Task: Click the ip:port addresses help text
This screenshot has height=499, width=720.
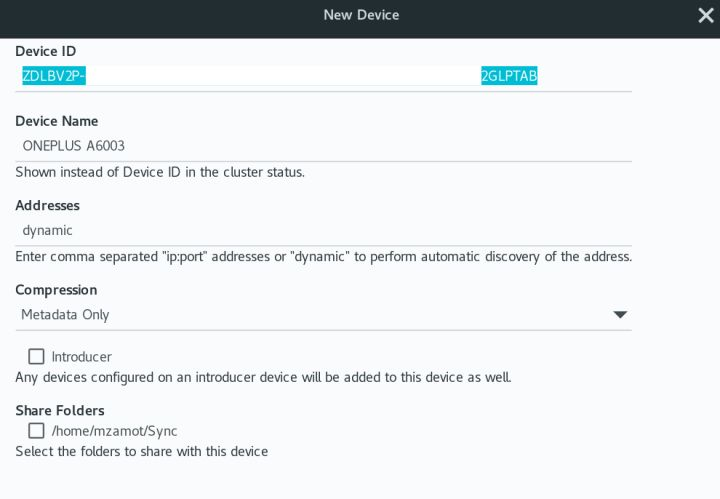Action: tap(323, 256)
